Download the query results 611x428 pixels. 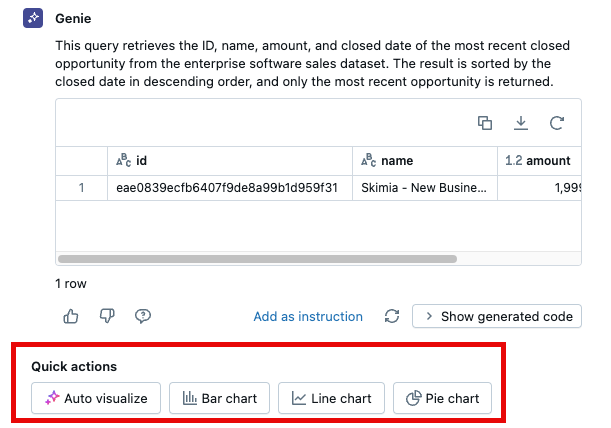coord(521,123)
